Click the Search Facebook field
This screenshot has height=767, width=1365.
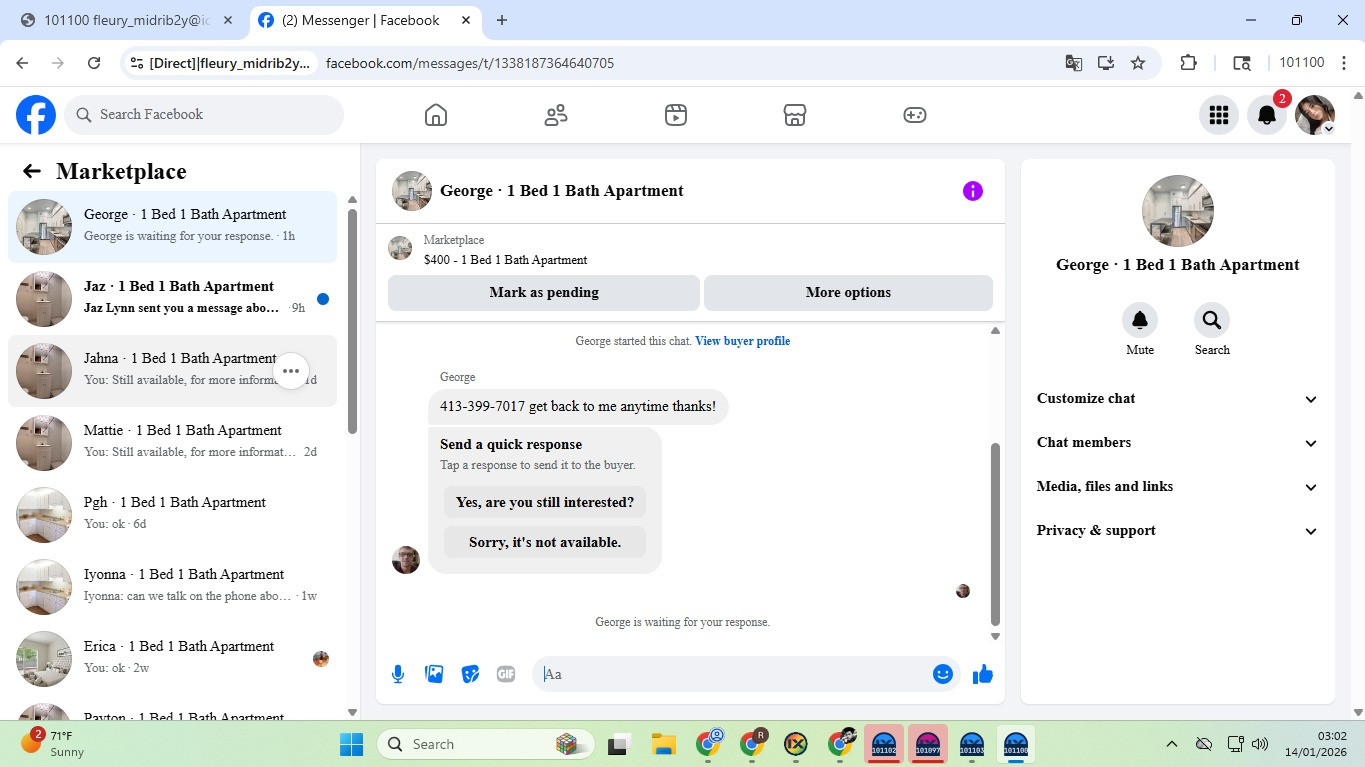pos(204,115)
